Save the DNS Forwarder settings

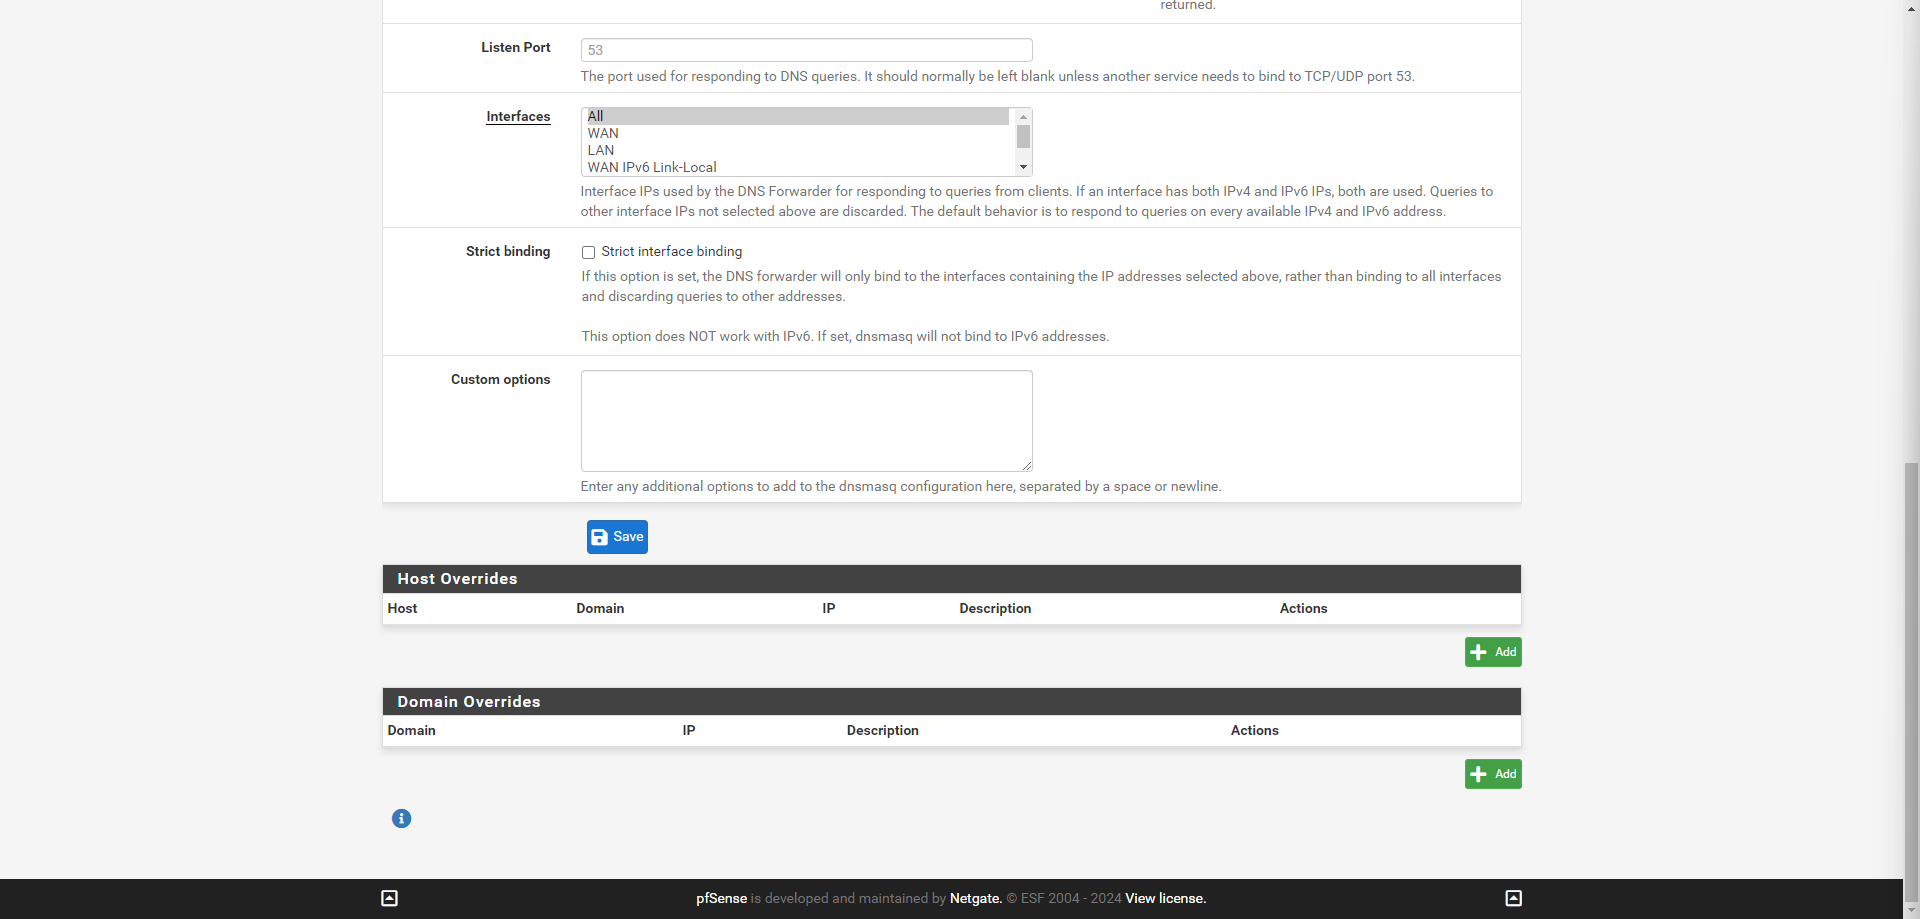tap(617, 537)
